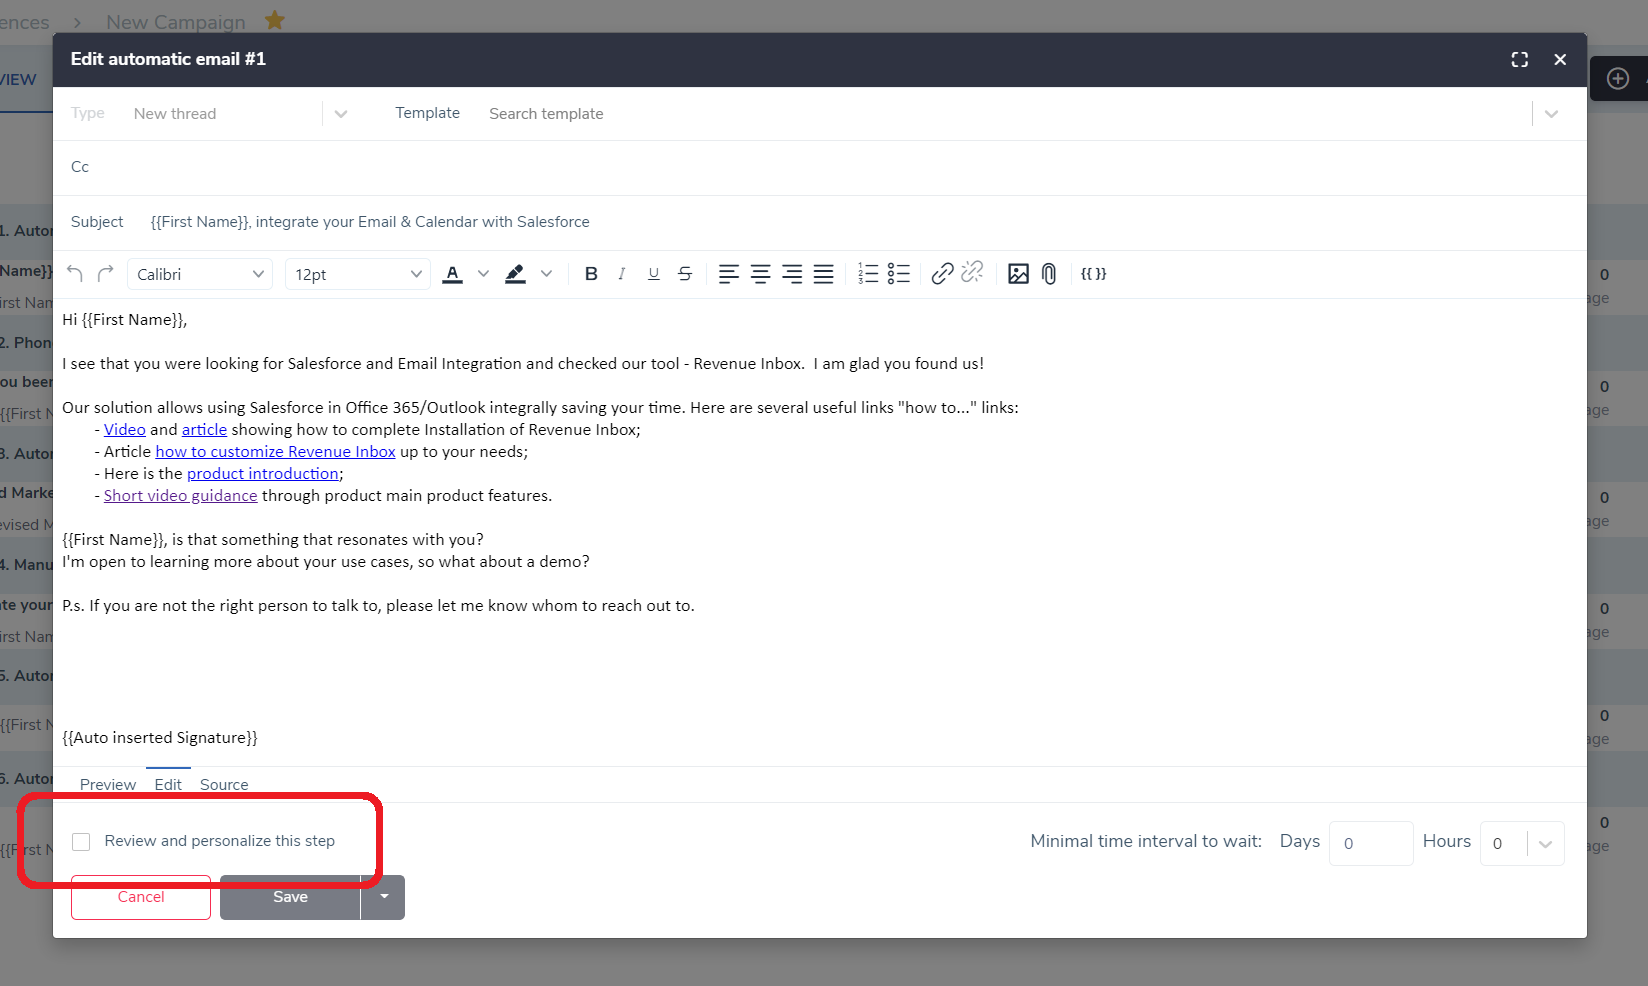Apply the text color button
1648x986 pixels.
453,274
